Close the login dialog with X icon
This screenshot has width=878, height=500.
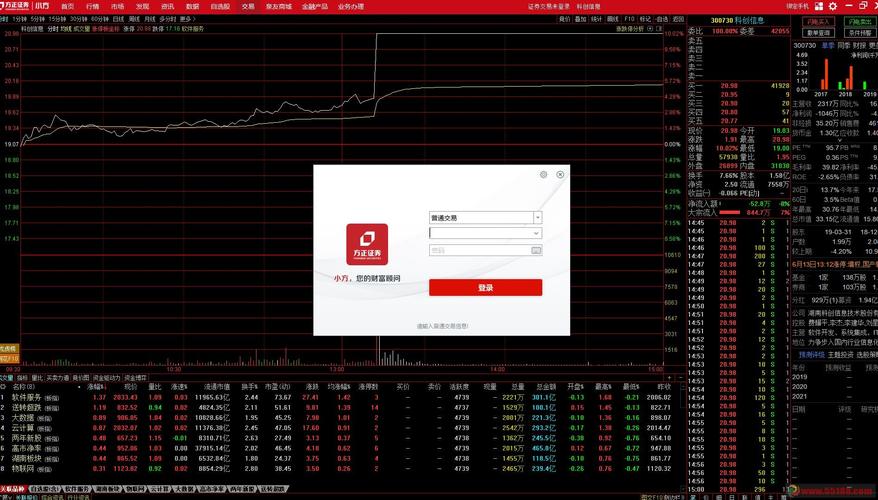(x=560, y=175)
